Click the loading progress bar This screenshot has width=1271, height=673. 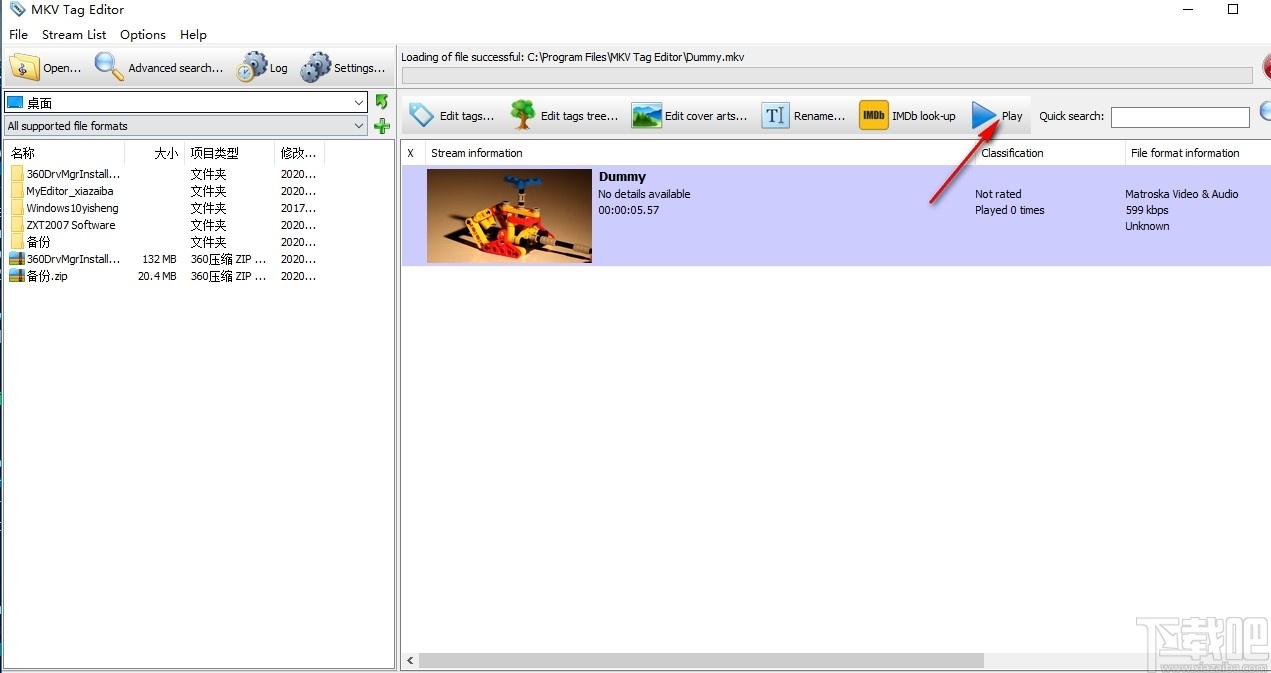[827, 75]
